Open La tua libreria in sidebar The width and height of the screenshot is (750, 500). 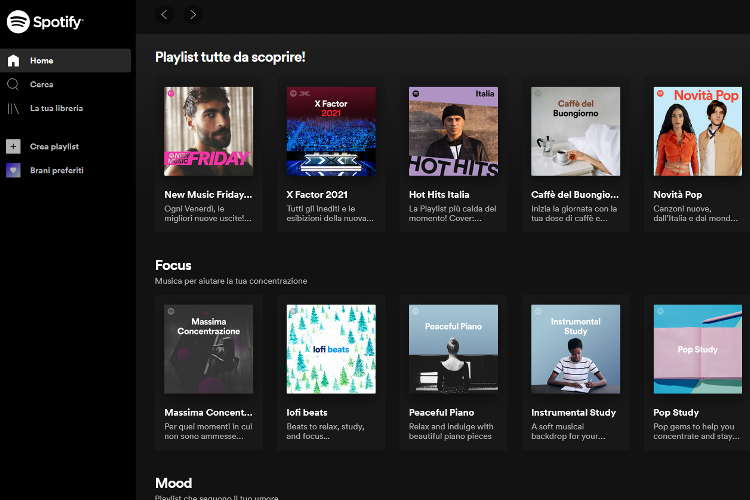coord(56,108)
